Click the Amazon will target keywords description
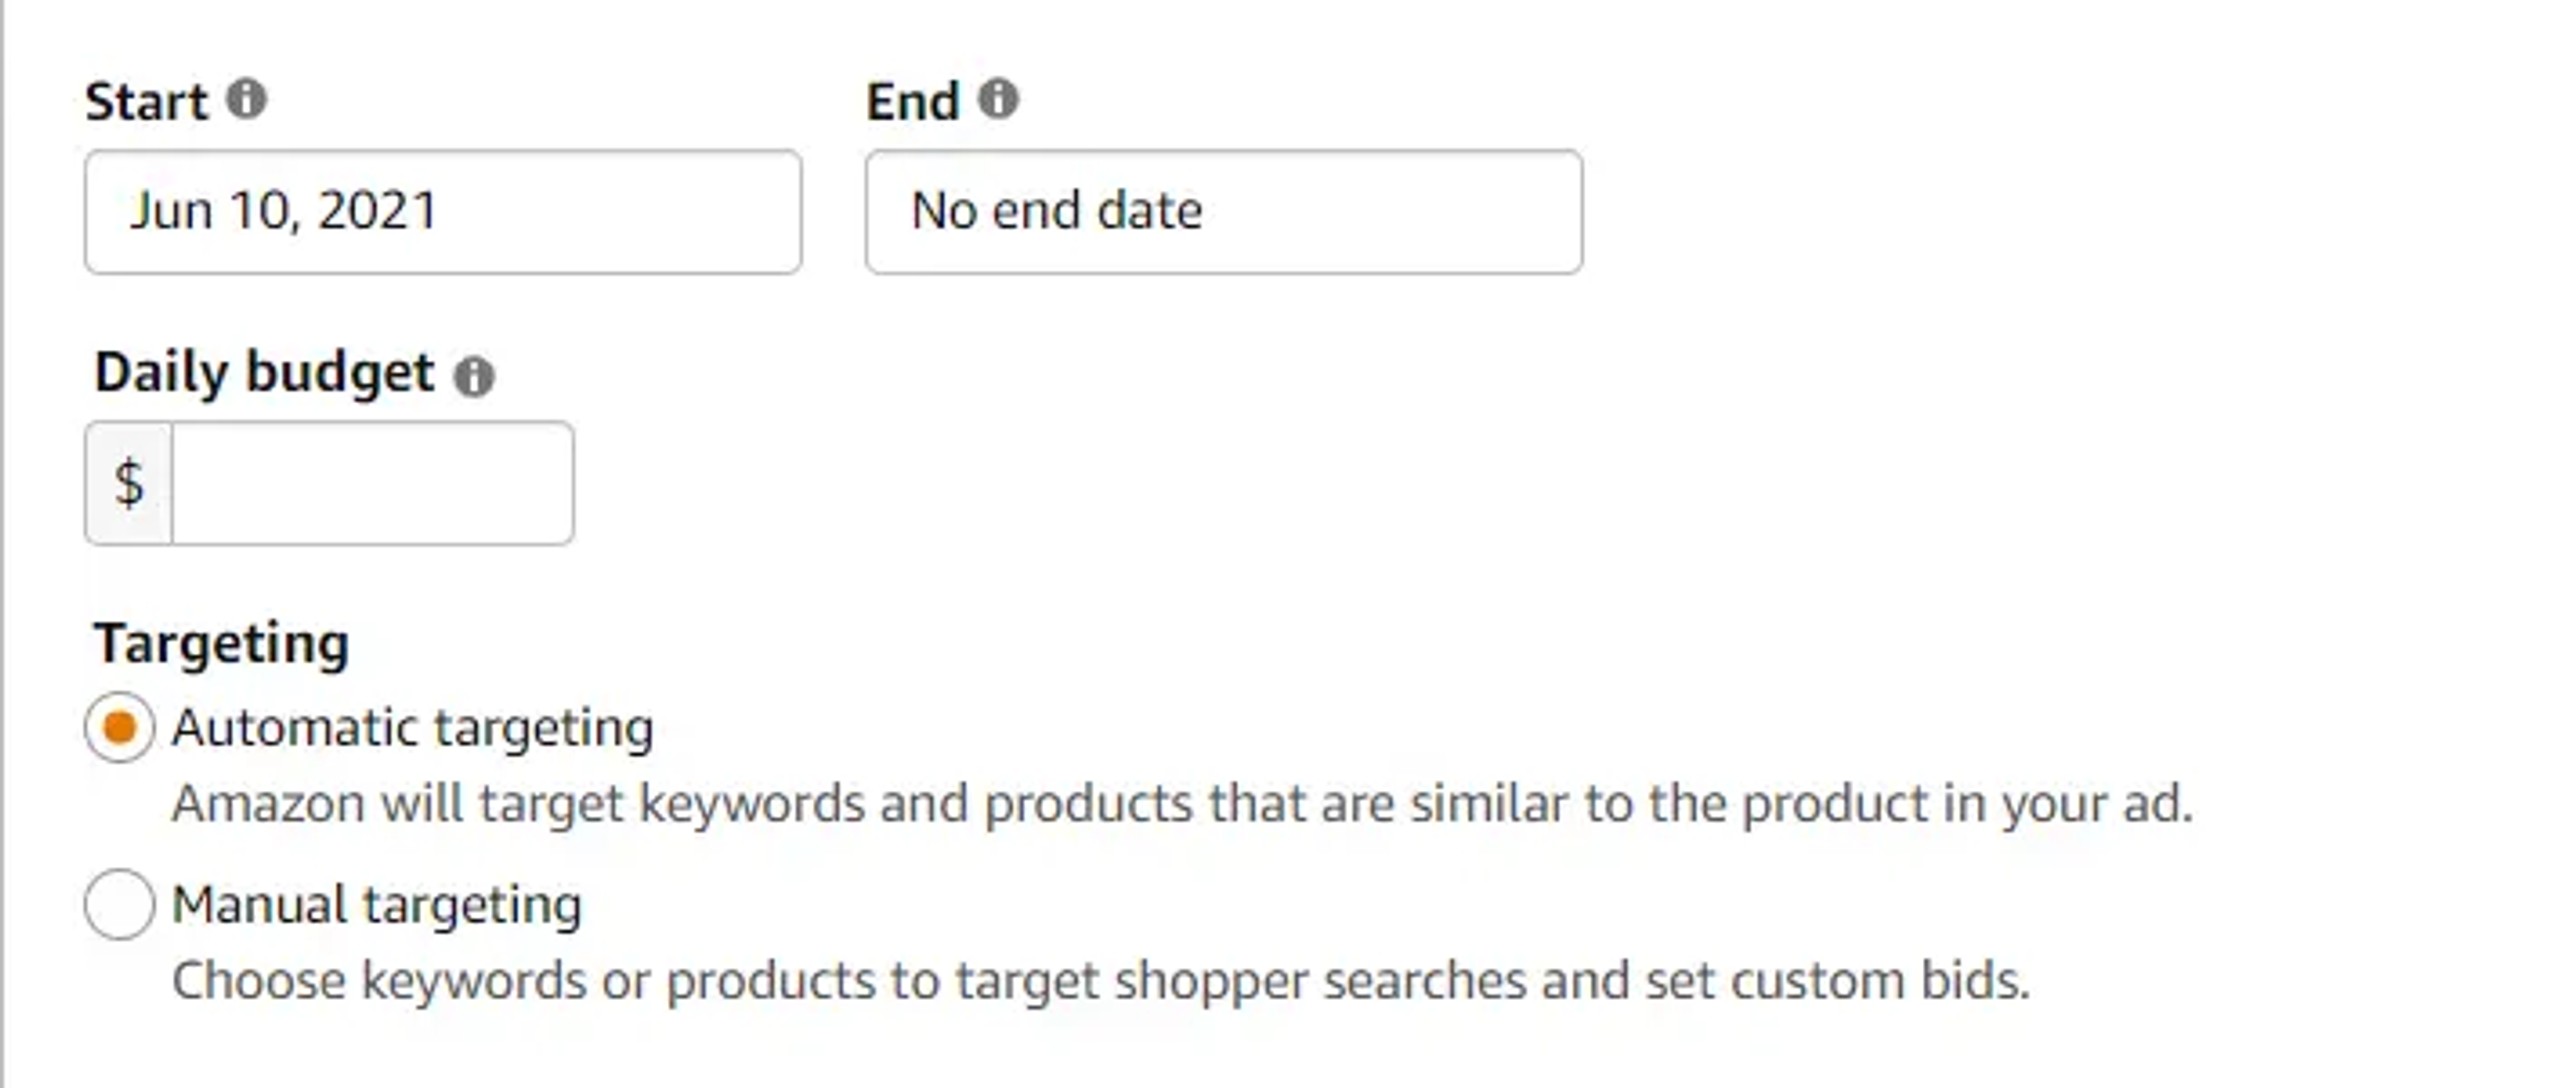Viewport: 2560px width, 1088px height. [x=1182, y=804]
